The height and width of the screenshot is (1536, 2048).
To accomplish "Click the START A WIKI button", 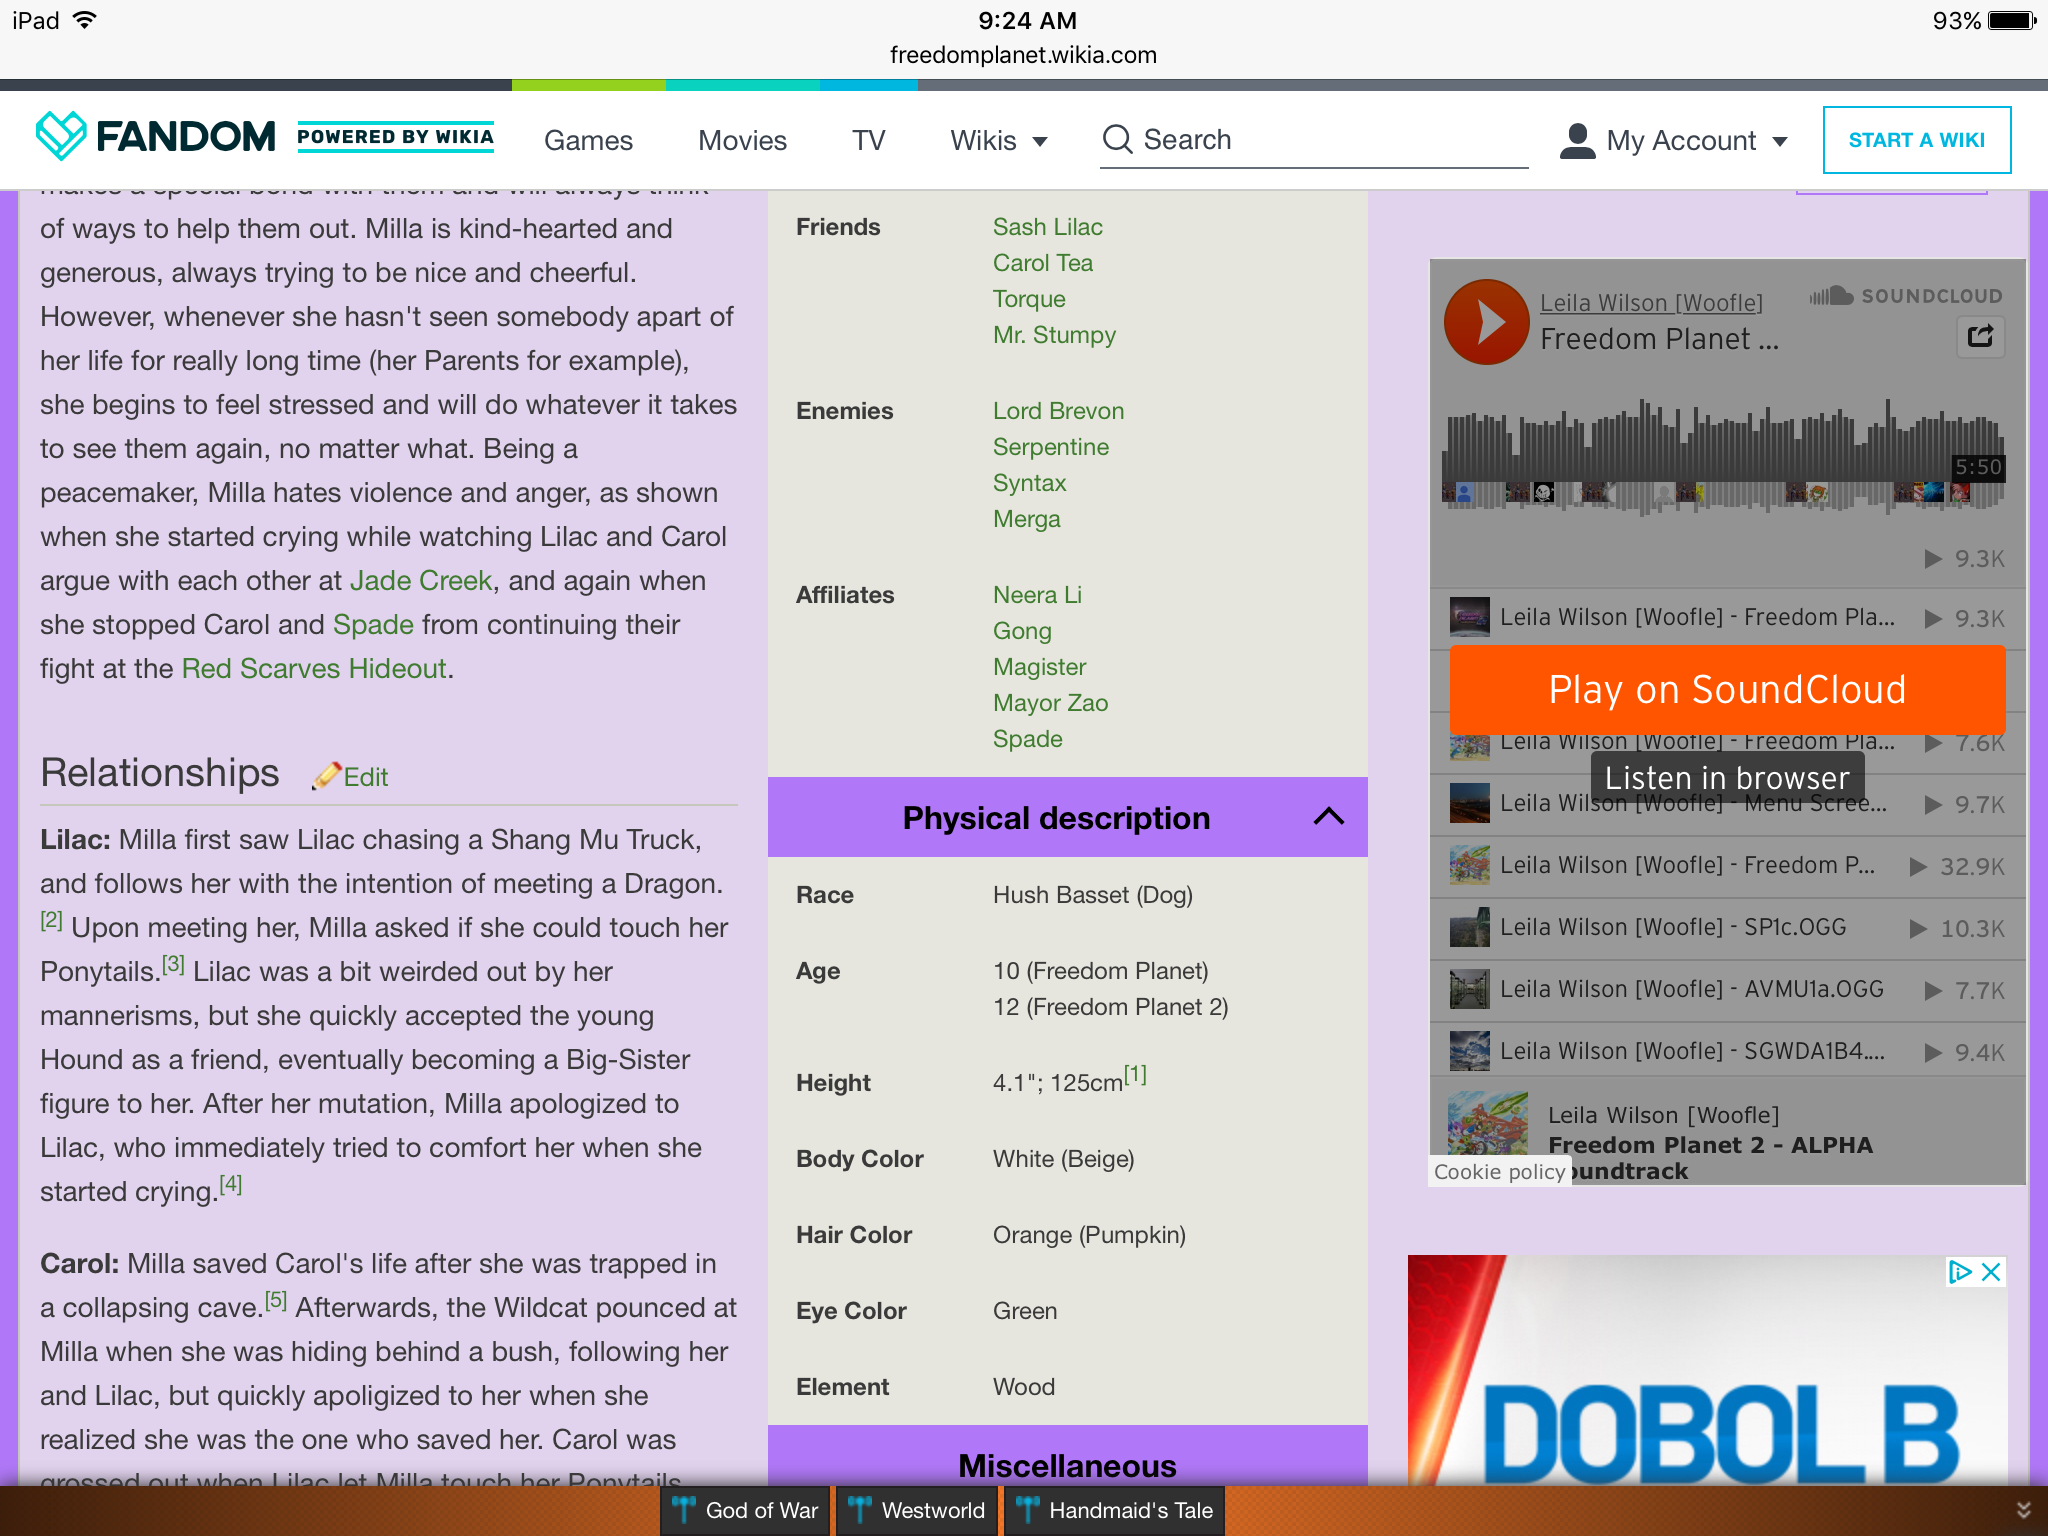I will [x=1916, y=140].
